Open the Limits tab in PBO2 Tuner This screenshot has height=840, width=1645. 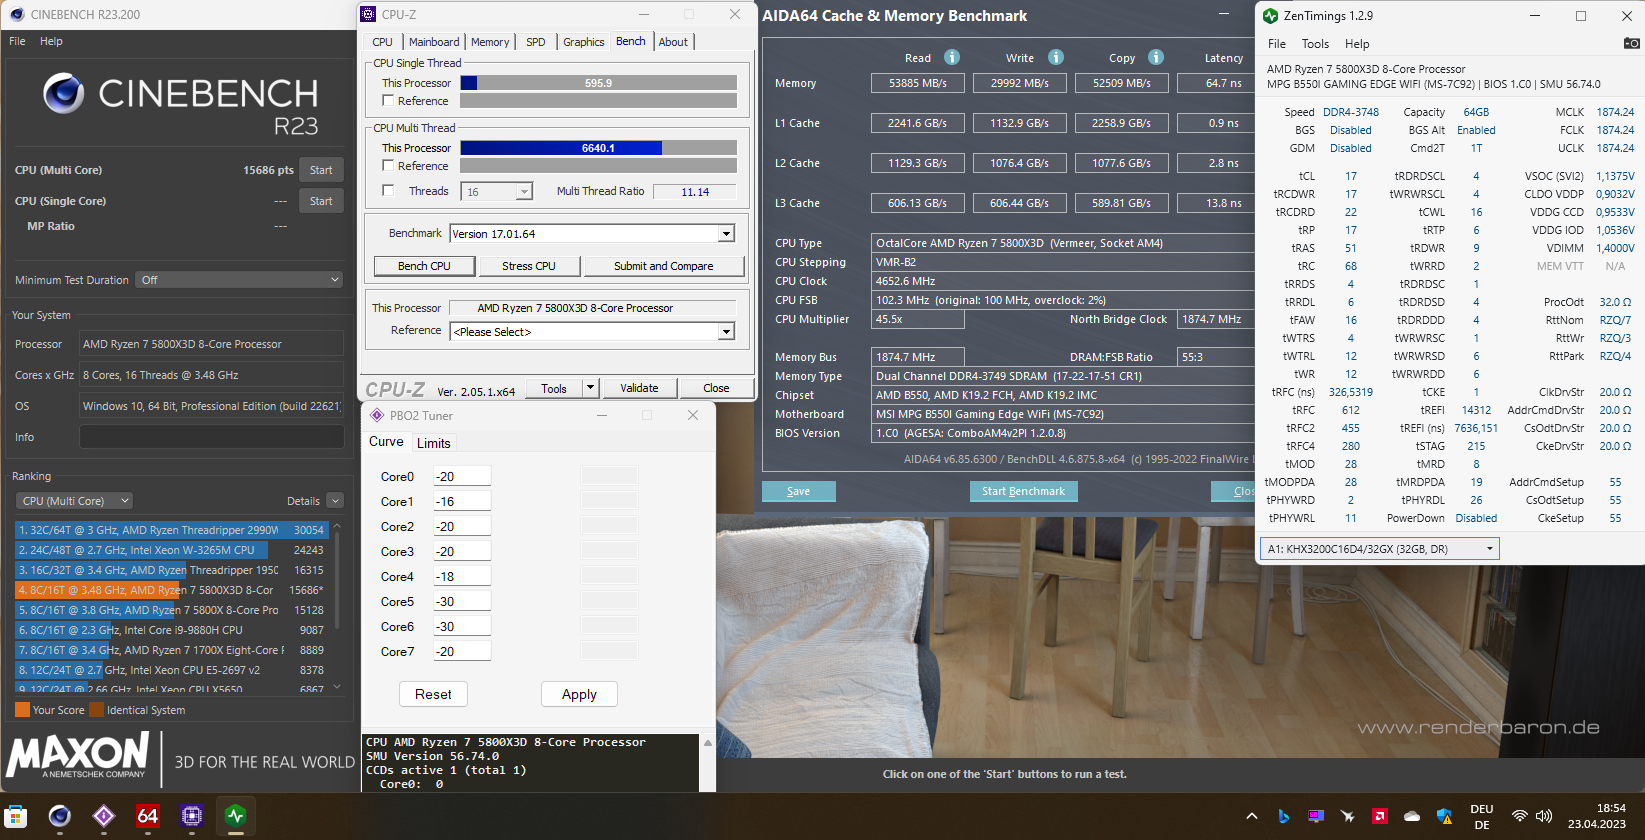pyautogui.click(x=433, y=443)
